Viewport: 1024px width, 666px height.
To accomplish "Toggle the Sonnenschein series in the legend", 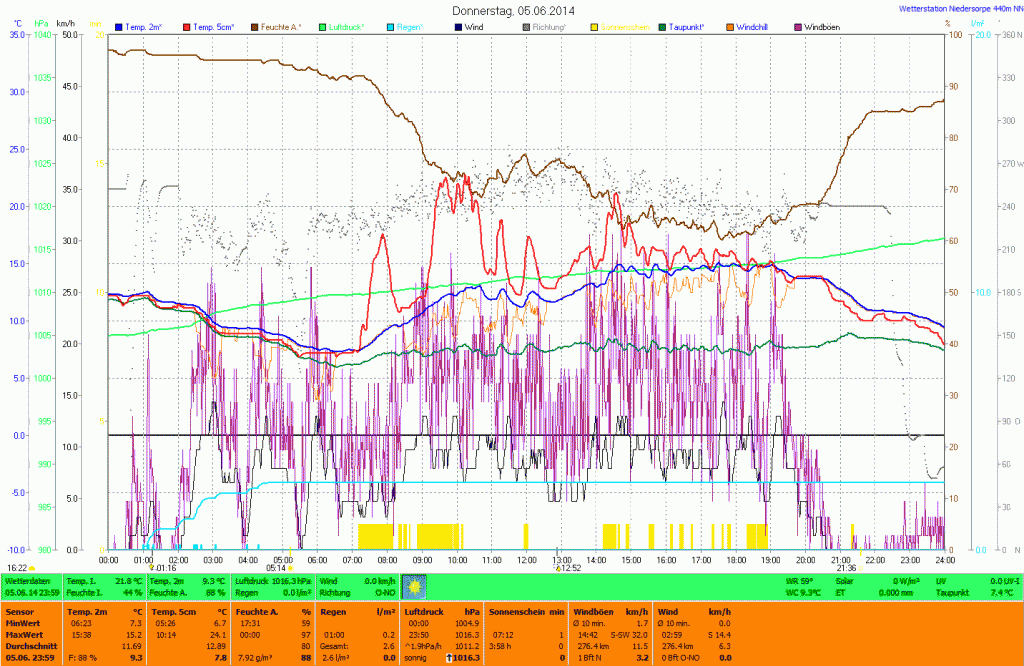I will pos(625,27).
